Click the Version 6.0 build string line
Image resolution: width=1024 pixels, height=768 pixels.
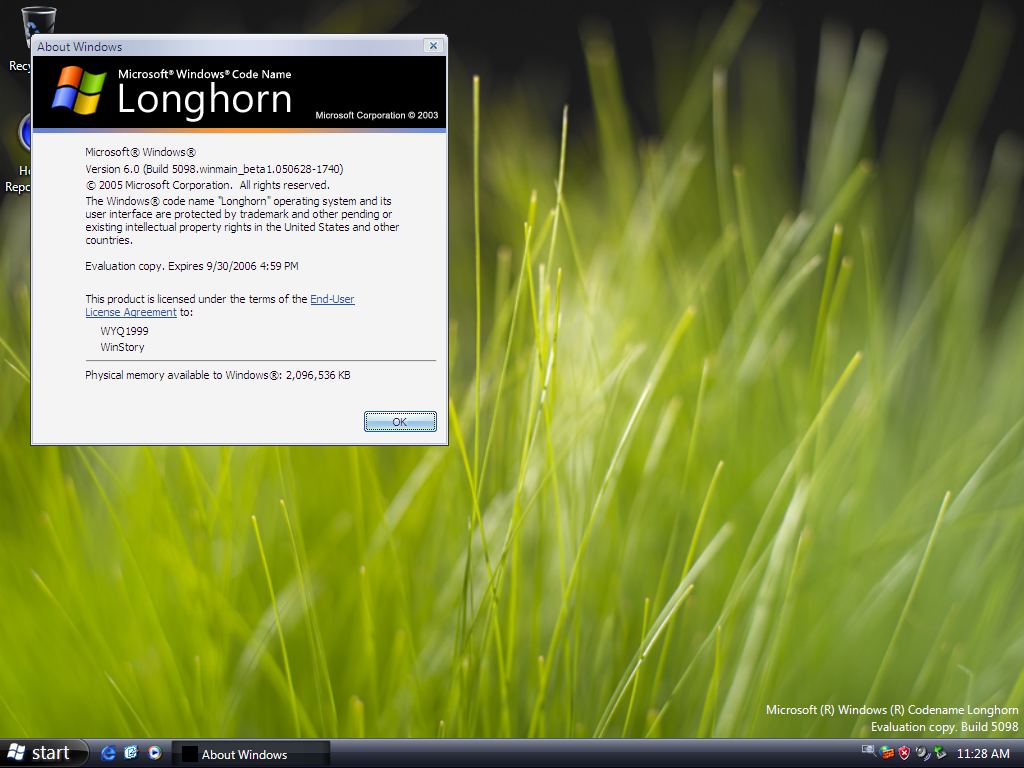(214, 169)
